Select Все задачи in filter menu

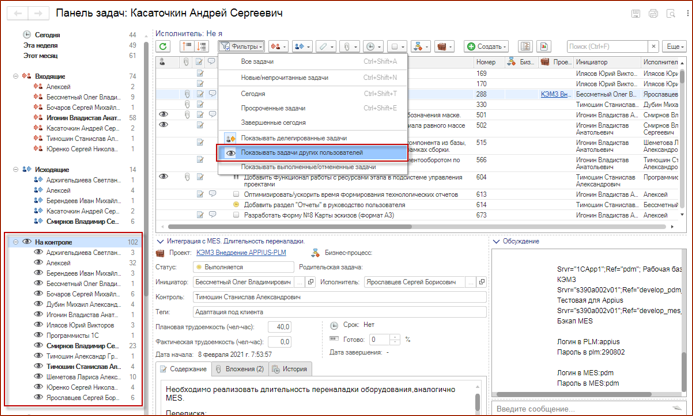click(x=312, y=61)
